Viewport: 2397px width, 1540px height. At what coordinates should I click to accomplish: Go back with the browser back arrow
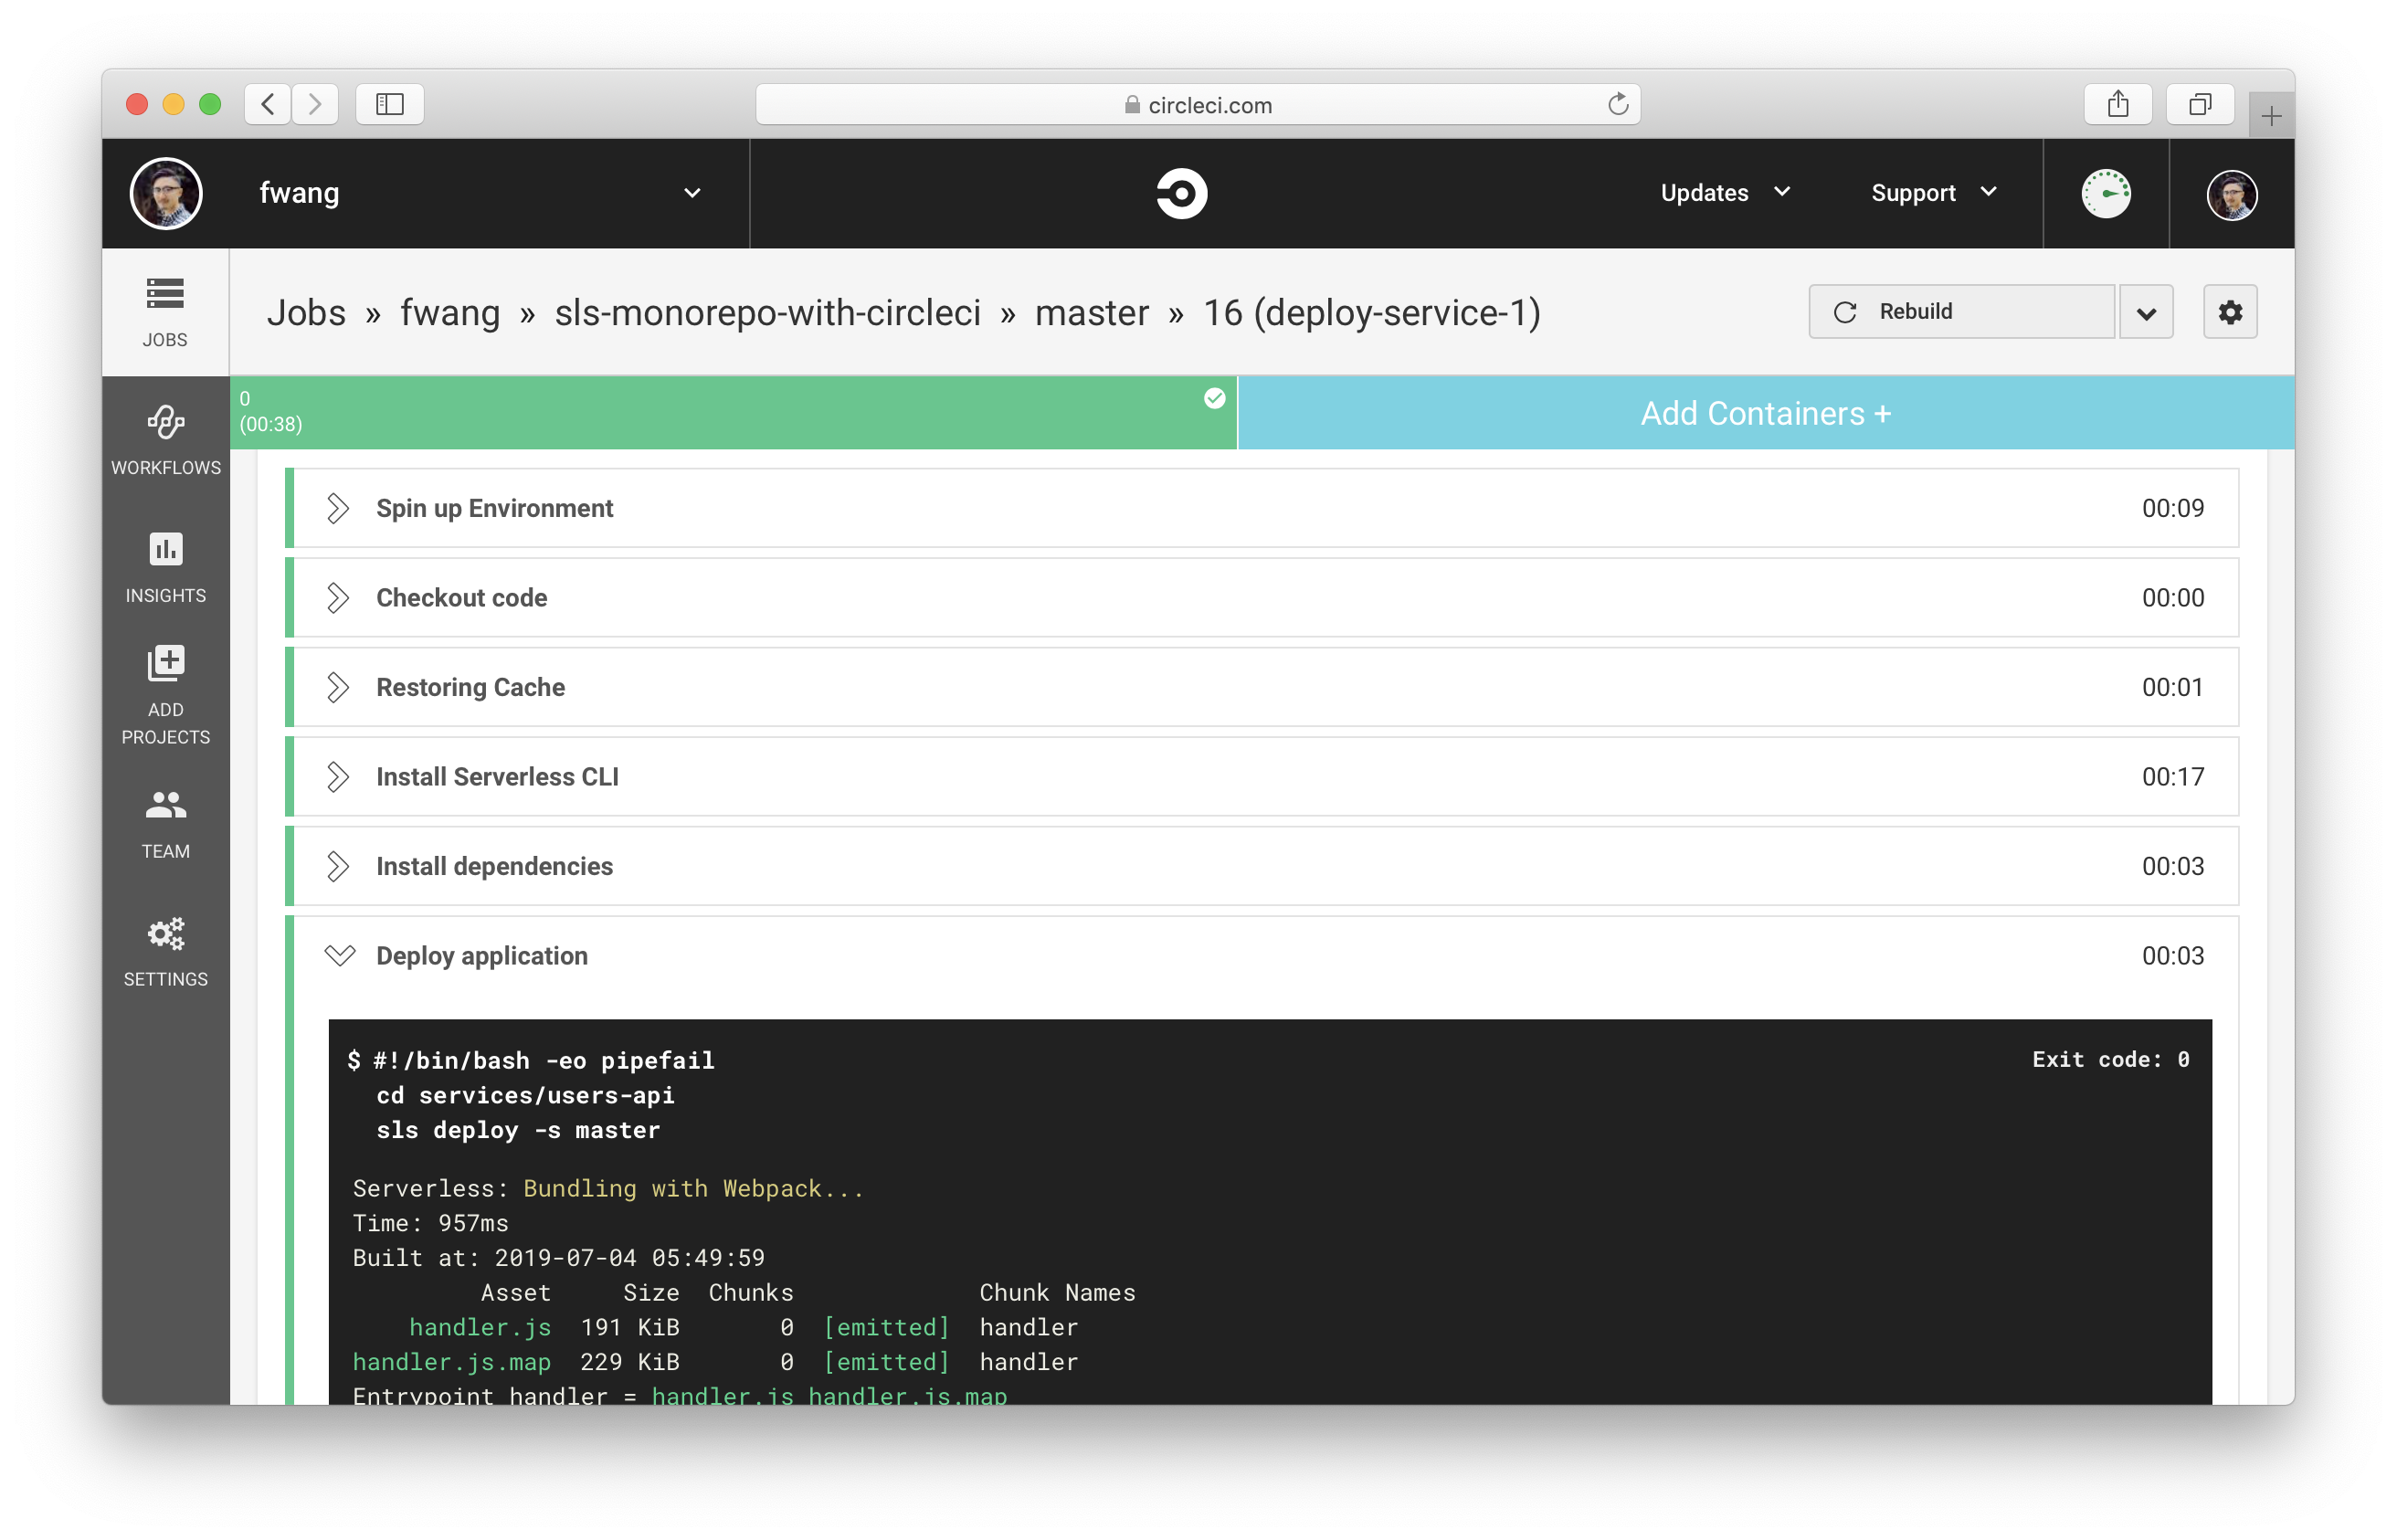[268, 104]
